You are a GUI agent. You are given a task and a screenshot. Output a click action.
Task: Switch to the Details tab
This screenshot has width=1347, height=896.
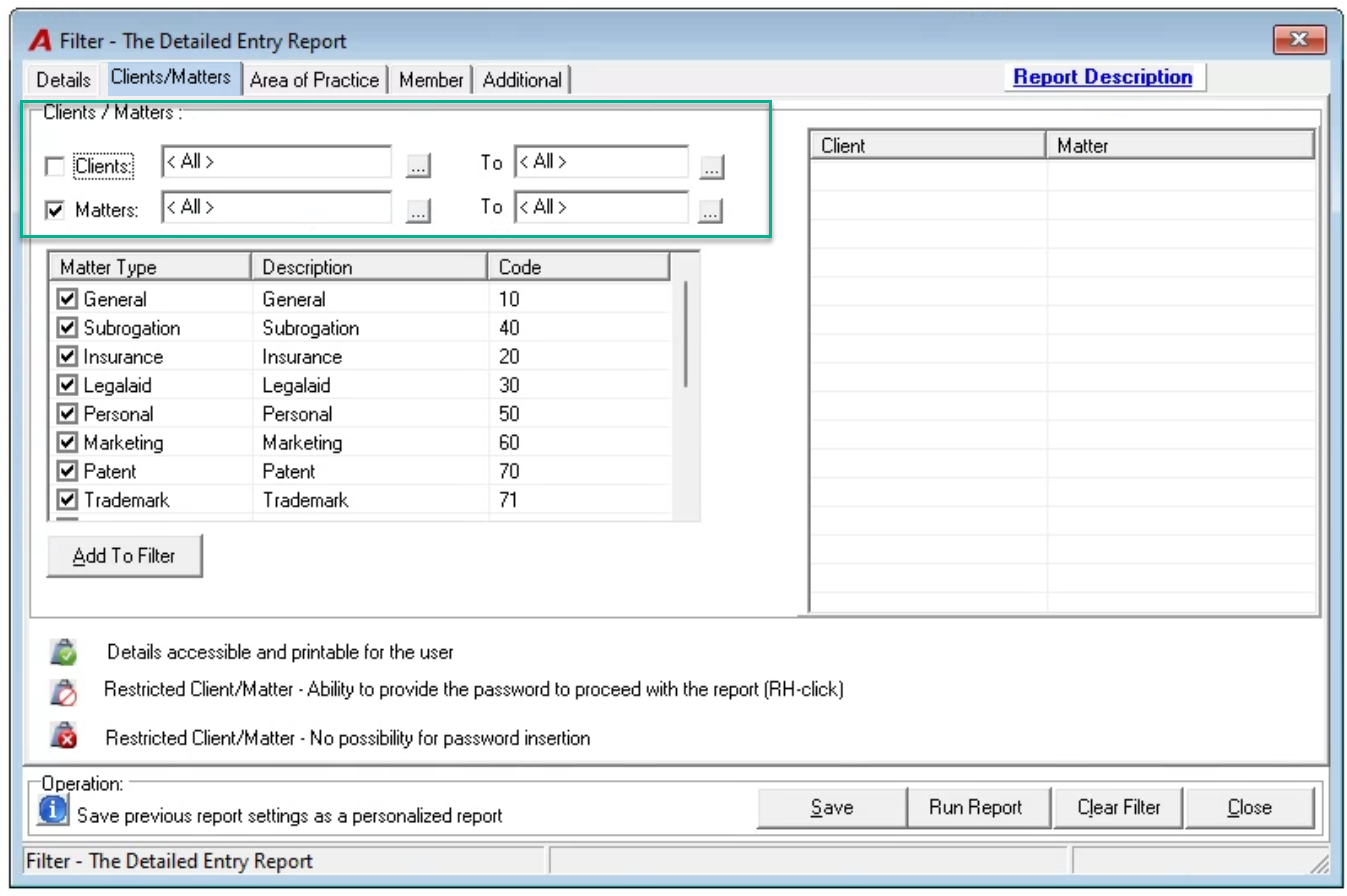coord(63,80)
